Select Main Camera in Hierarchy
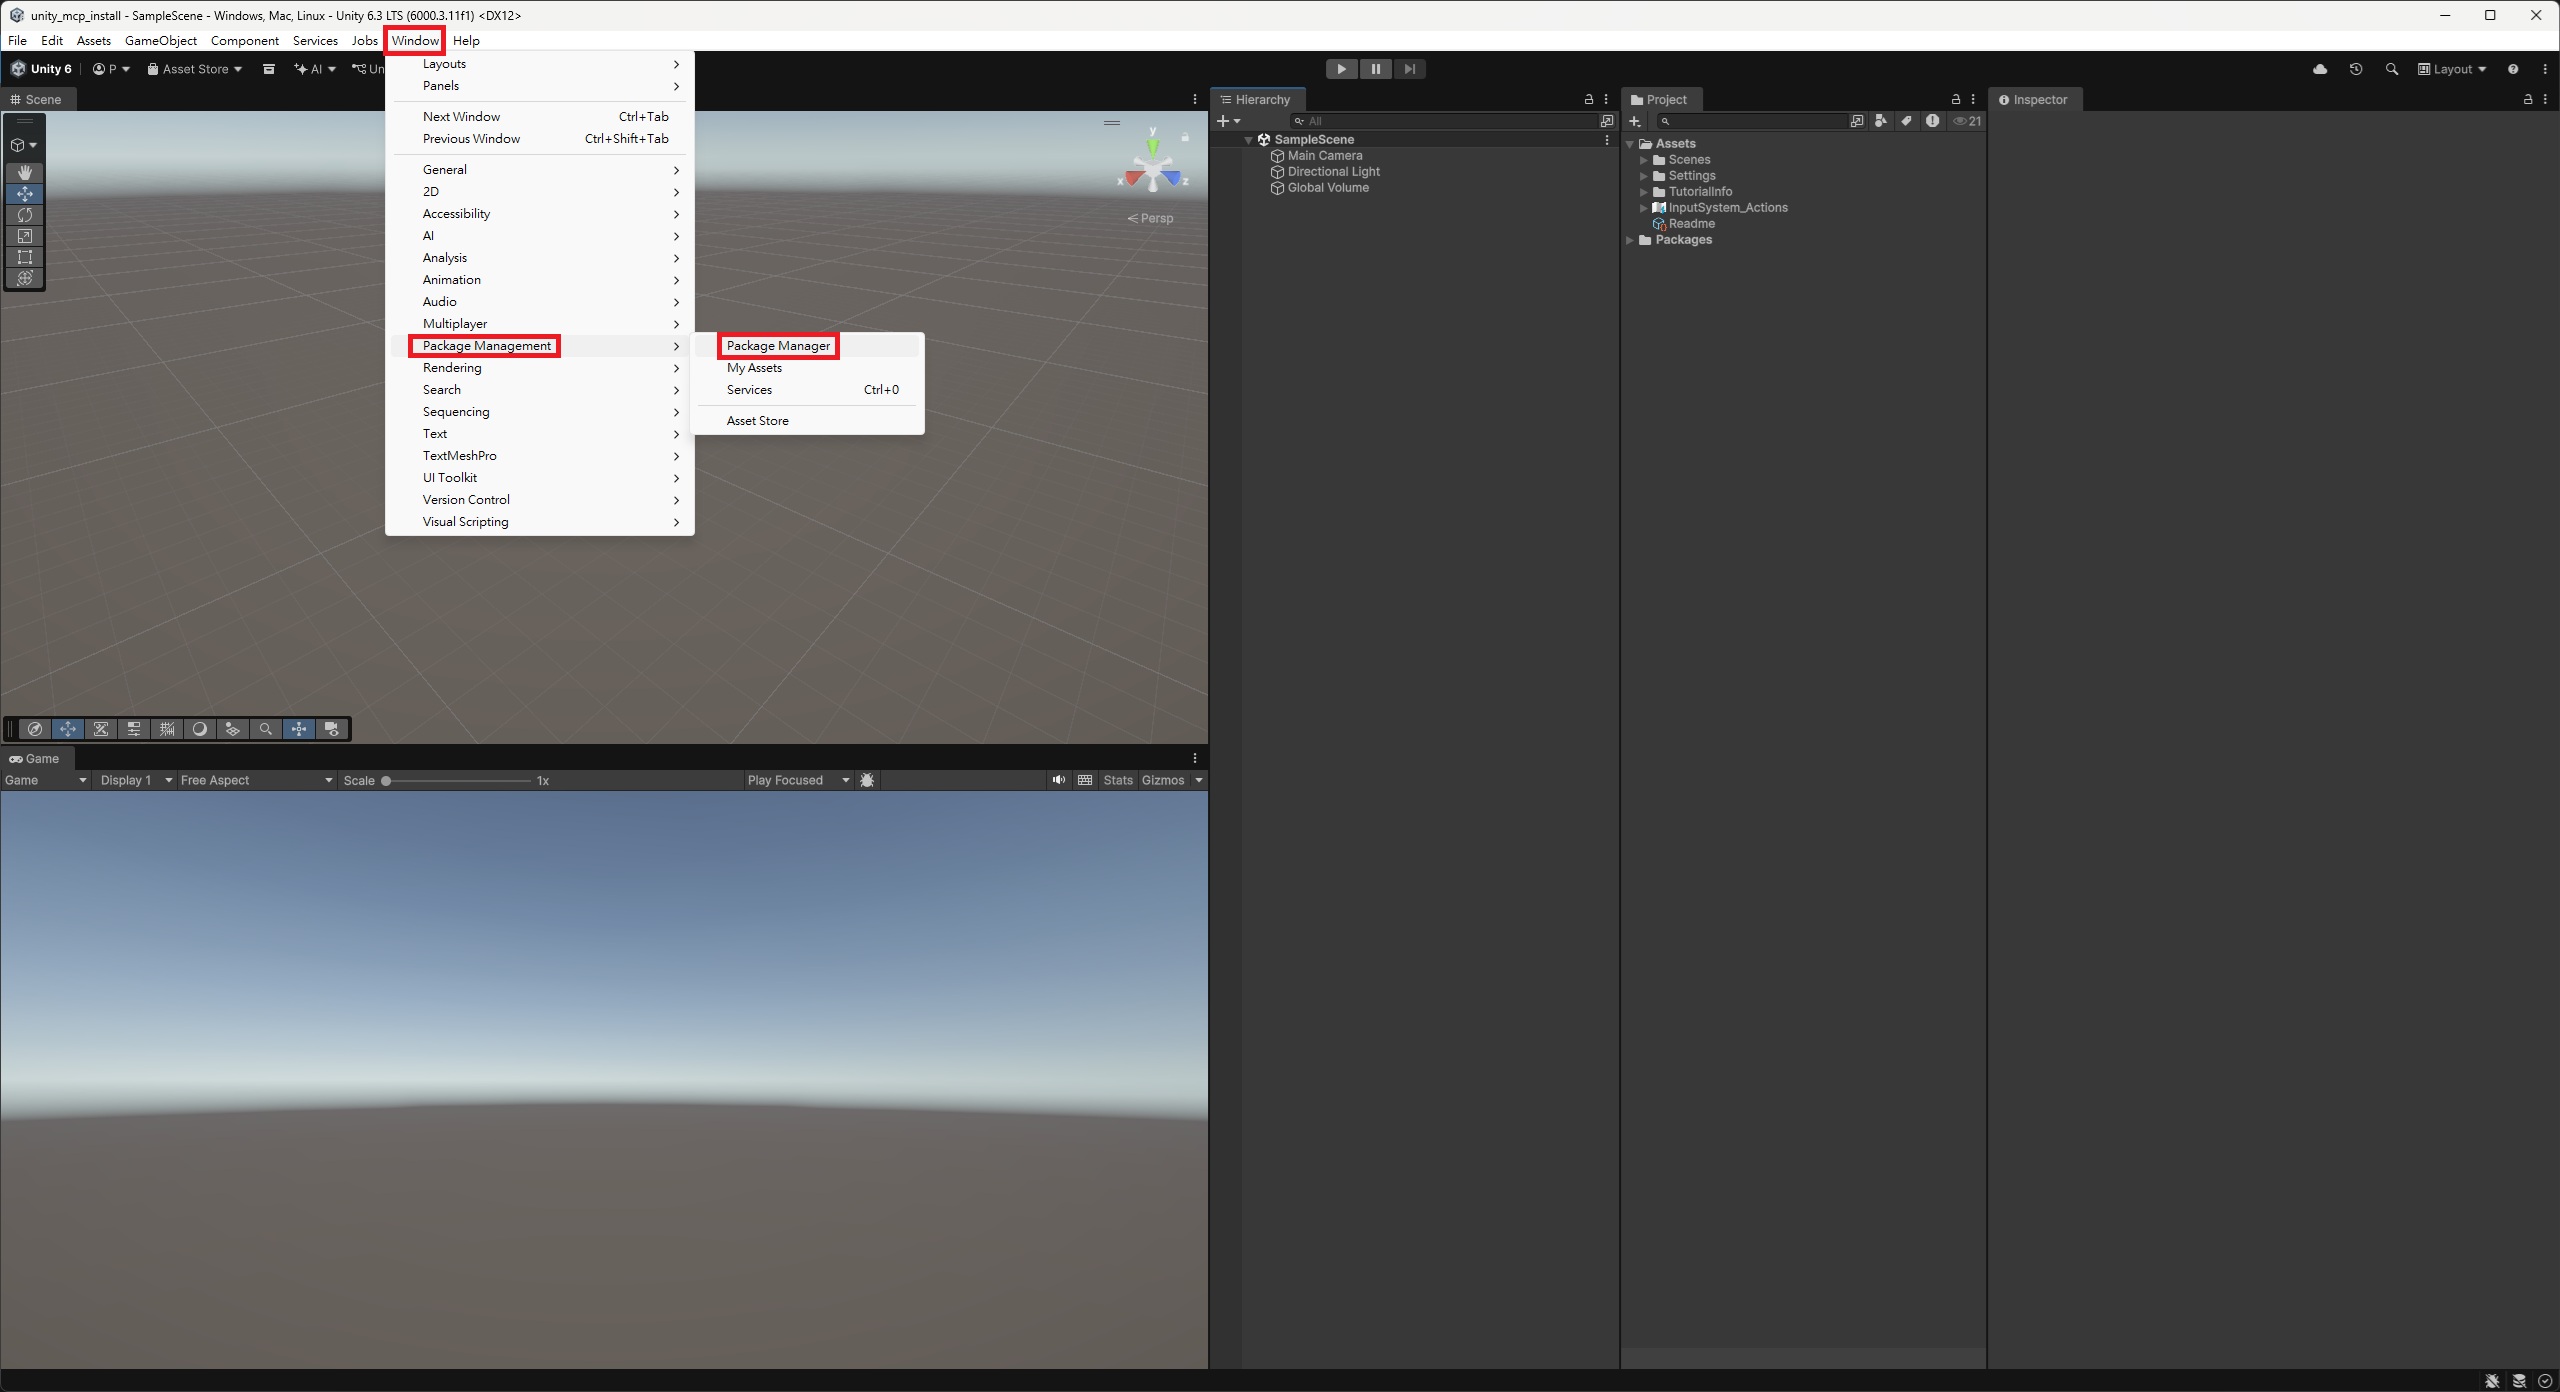Viewport: 2560px width, 1392px height. [x=1324, y=156]
